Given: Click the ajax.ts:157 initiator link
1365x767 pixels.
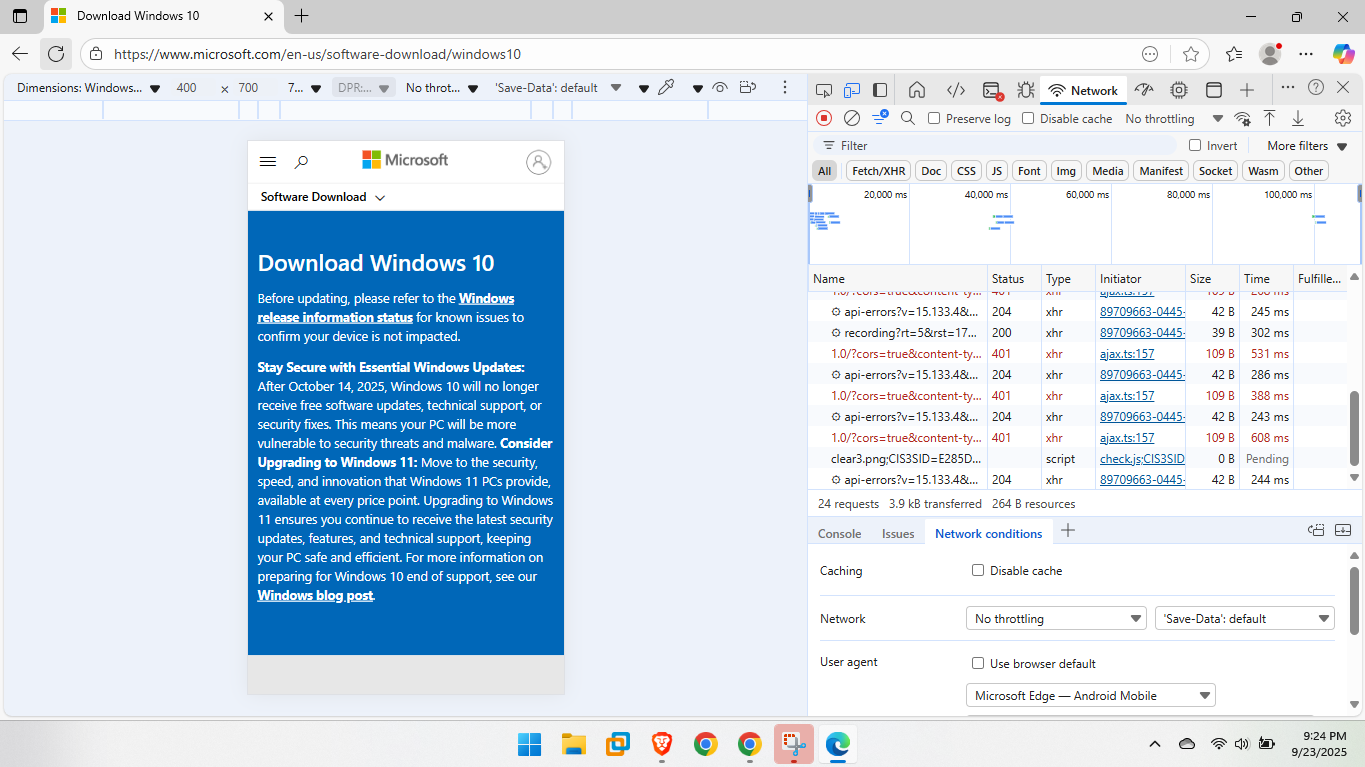Looking at the screenshot, I should click(1127, 354).
